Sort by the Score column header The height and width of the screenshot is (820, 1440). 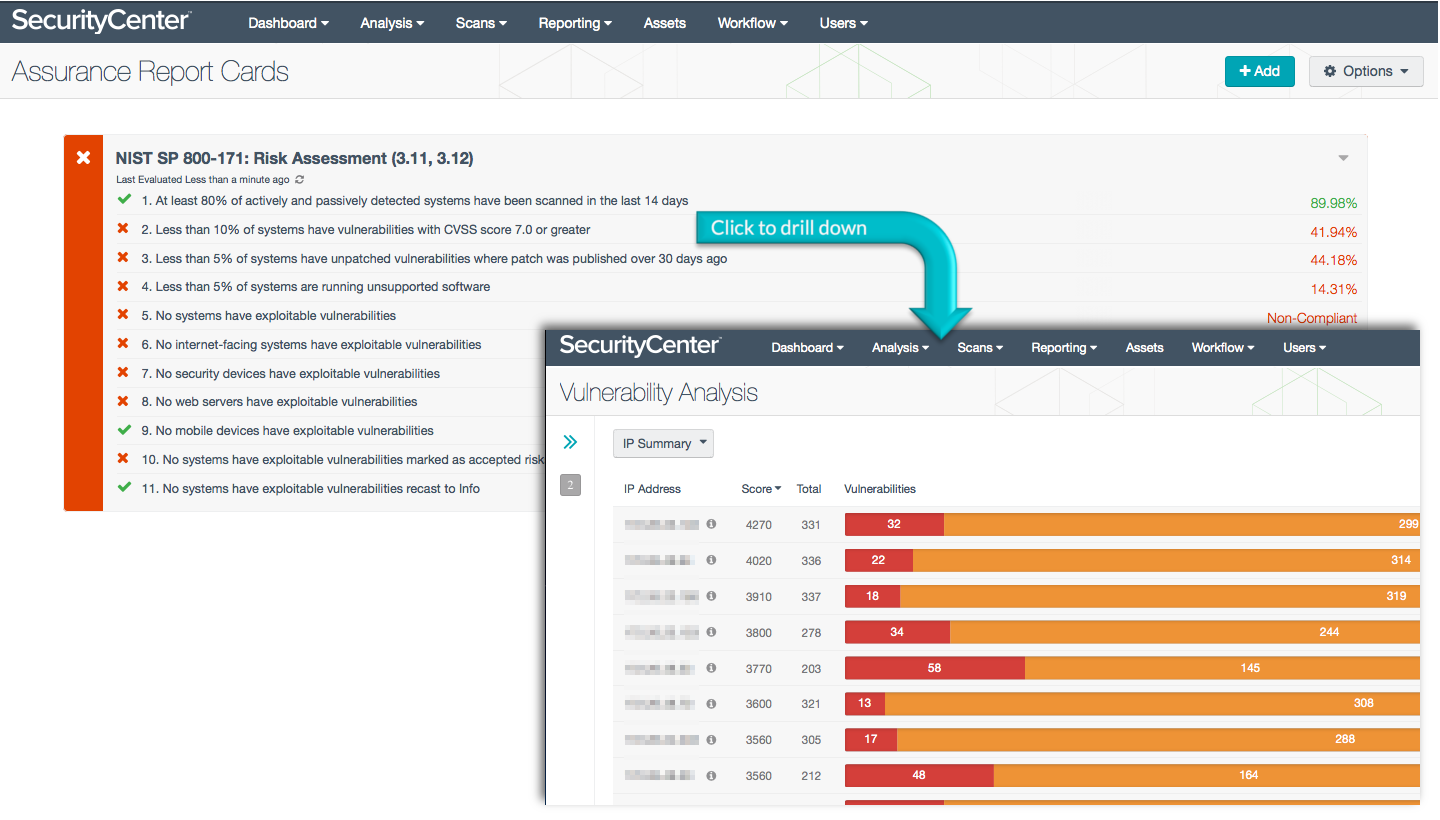761,489
